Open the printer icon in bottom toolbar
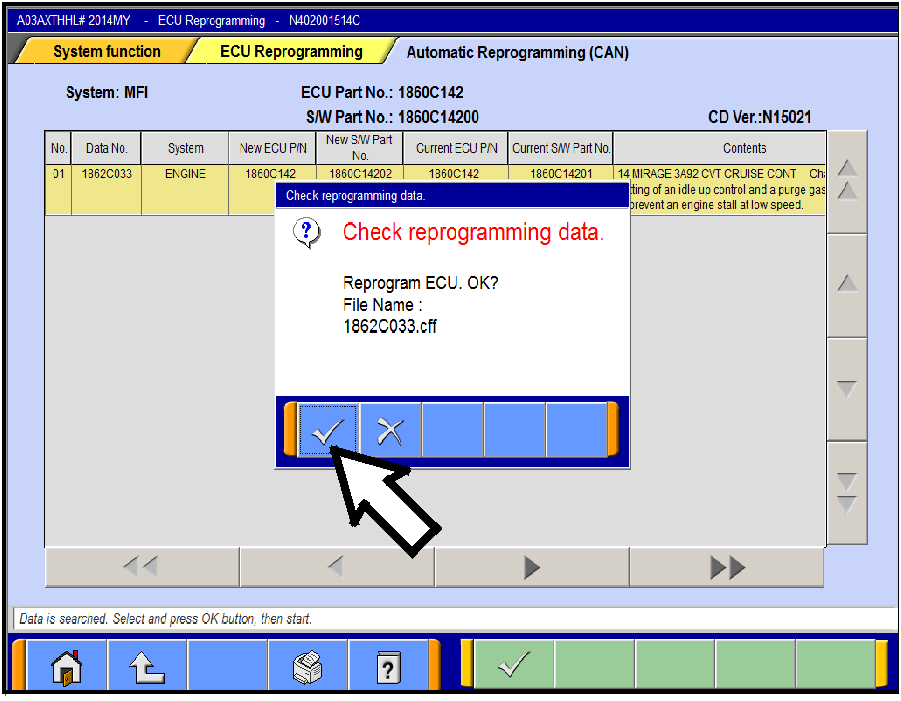Image resolution: width=901 pixels, height=701 pixels. [308, 667]
